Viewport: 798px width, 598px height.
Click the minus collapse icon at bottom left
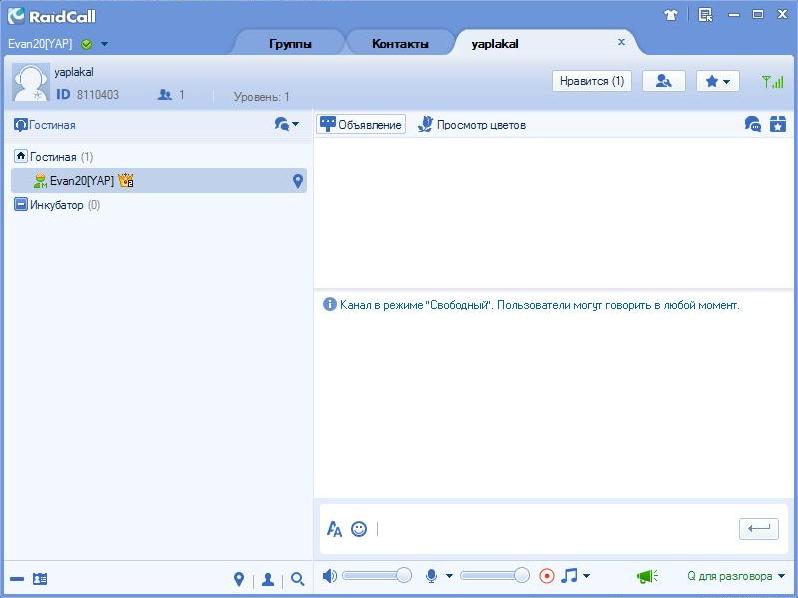(17, 579)
